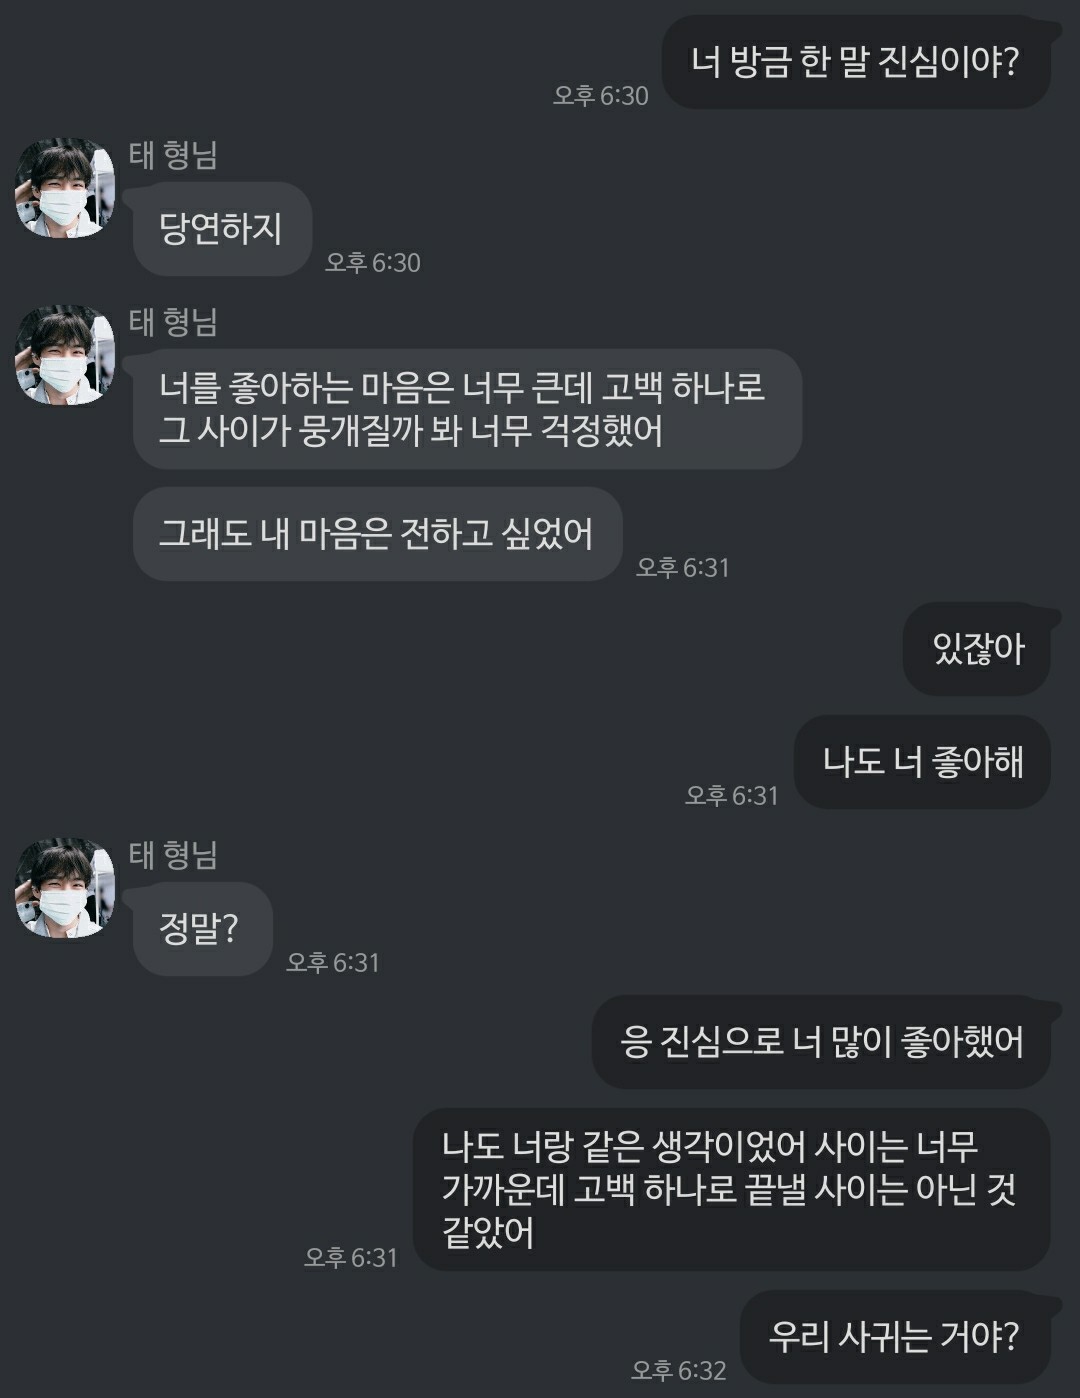Tap the 오후 6:31 timestamp next to 정말?

point(333,962)
